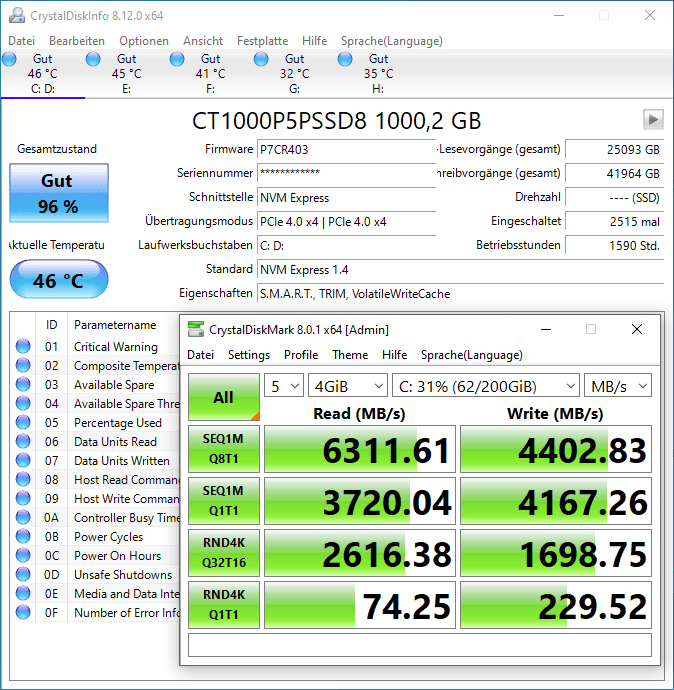Open Bearbeiten menu in CrystalDiskInfo
The width and height of the screenshot is (674, 690).
coord(77,41)
